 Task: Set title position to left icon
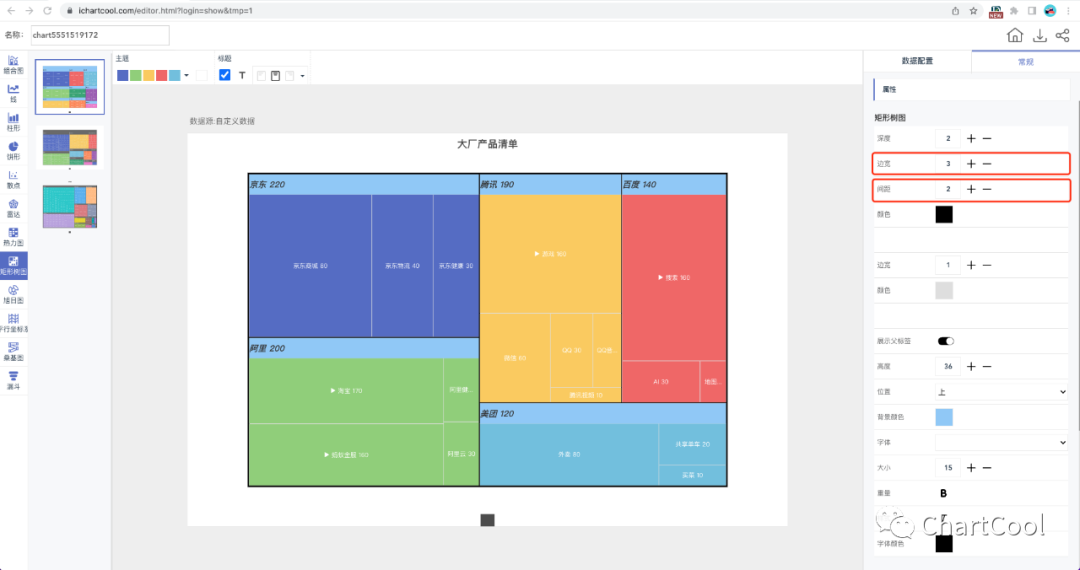pos(261,76)
